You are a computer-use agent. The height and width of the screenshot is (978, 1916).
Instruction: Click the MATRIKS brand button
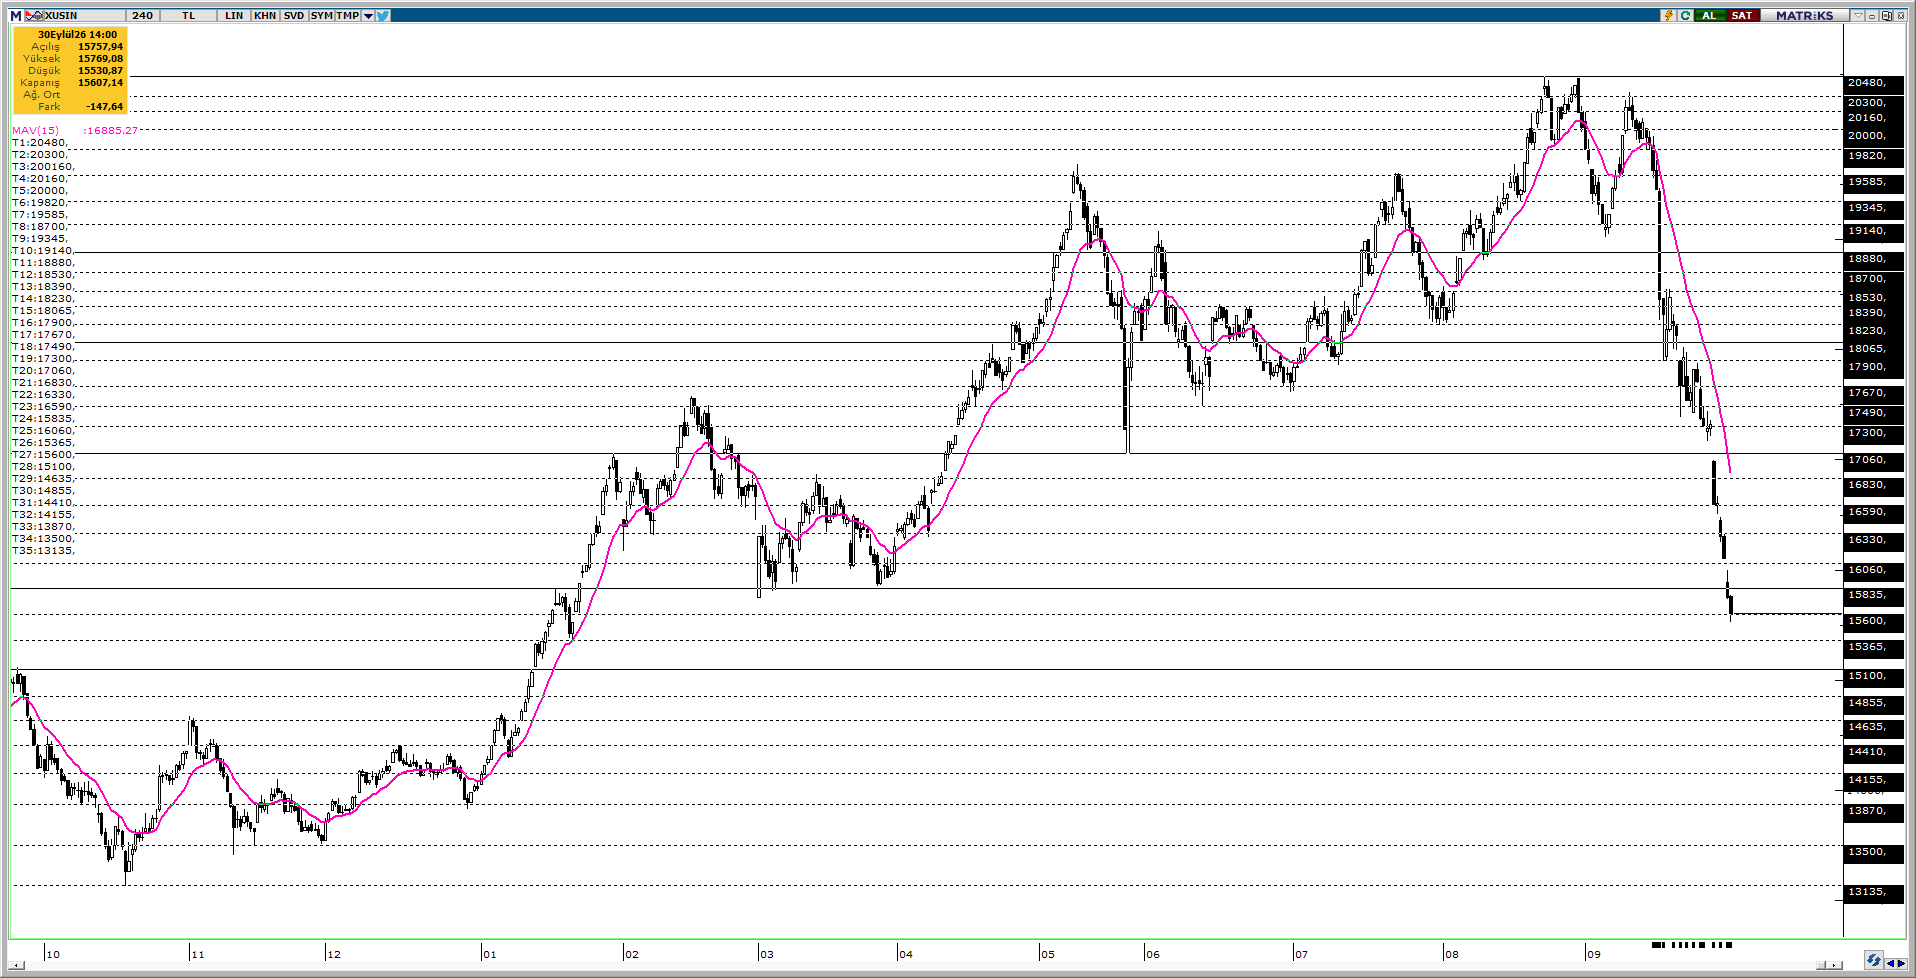pyautogui.click(x=1805, y=16)
